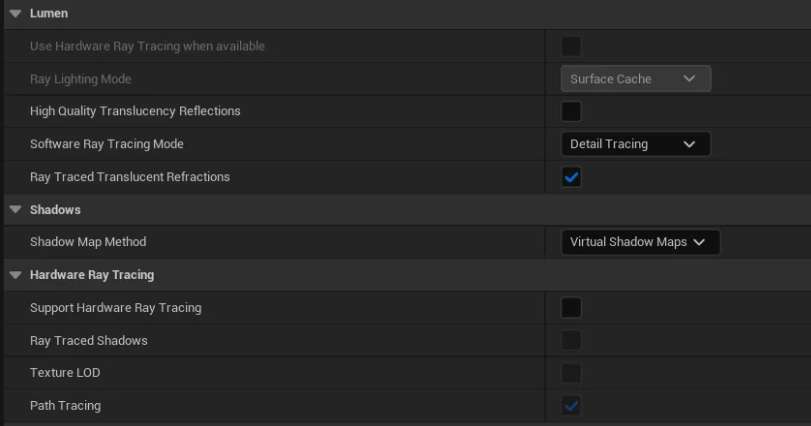811x426 pixels.
Task: Toggle the Path Tracing checkbox
Action: [571, 405]
